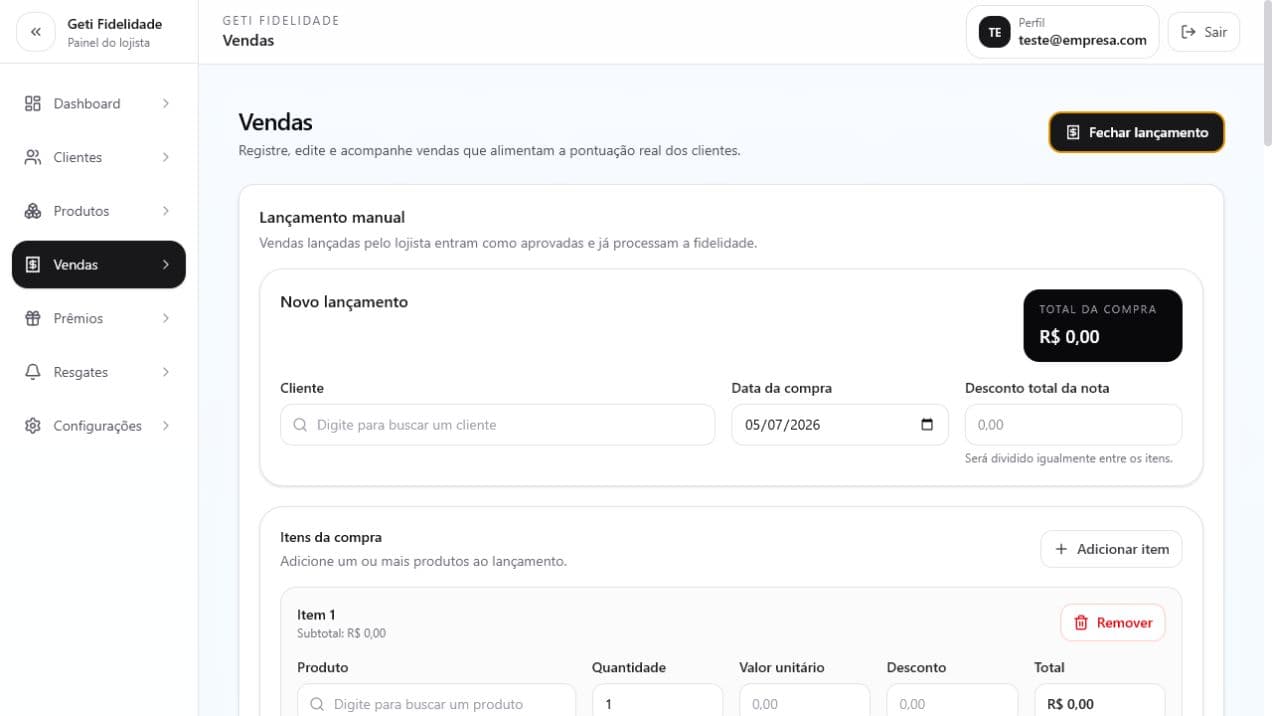
Task: Click 'Será dividido igualmente entre os itens.' hint
Action: [1069, 459]
